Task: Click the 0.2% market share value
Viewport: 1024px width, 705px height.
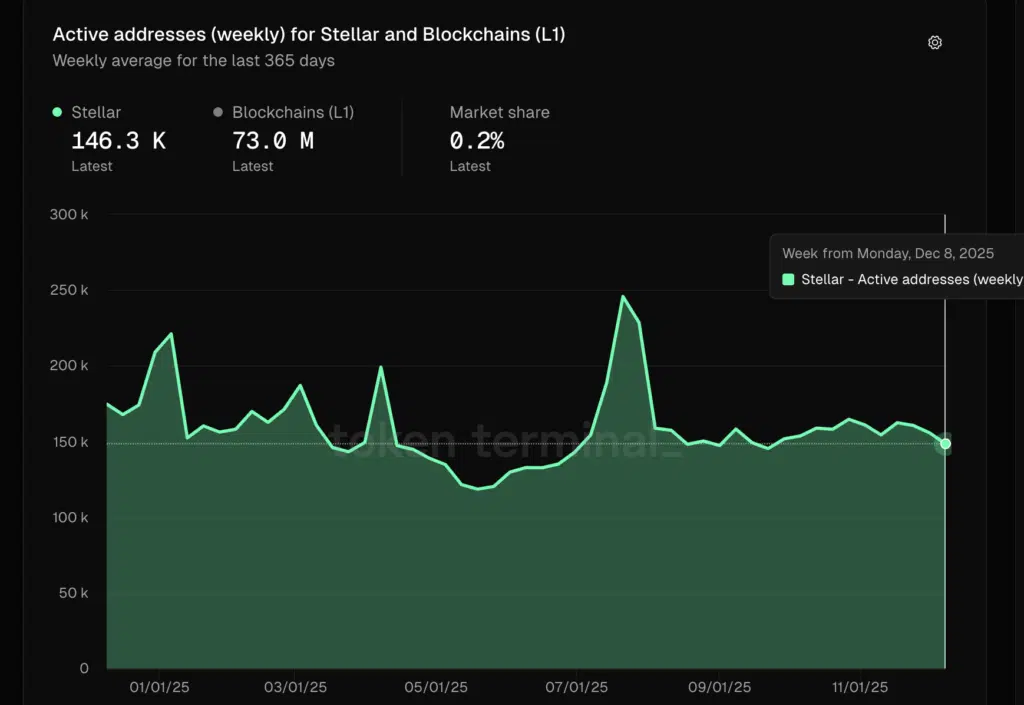Action: click(x=476, y=141)
